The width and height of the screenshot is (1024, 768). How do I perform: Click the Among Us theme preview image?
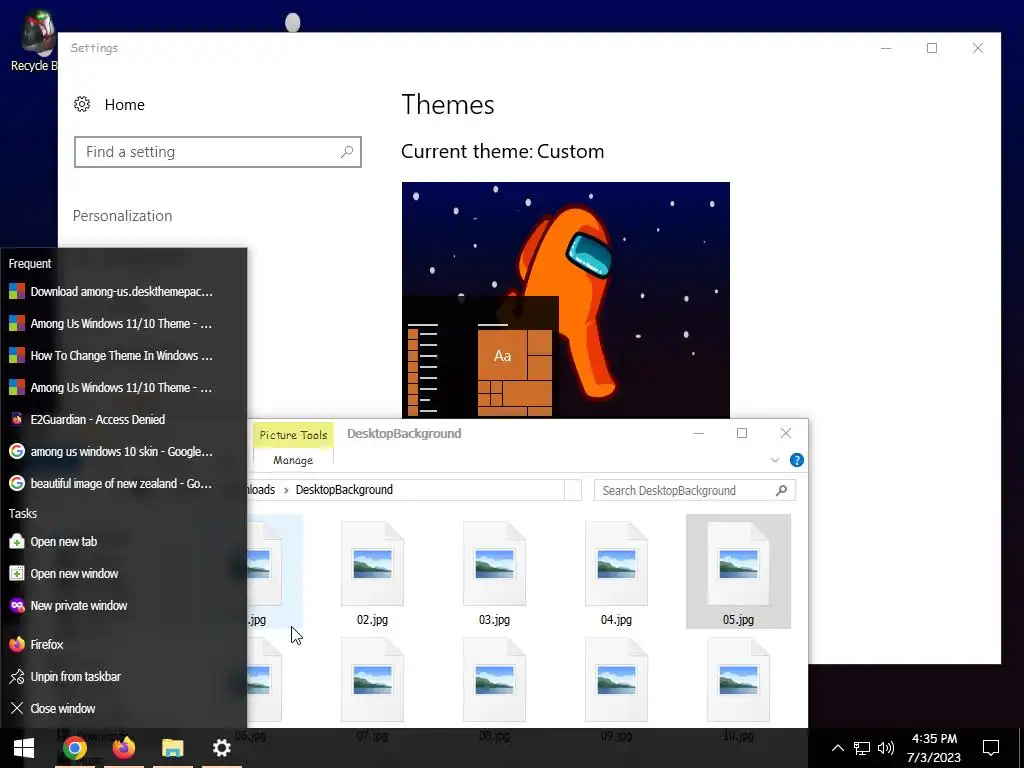566,300
